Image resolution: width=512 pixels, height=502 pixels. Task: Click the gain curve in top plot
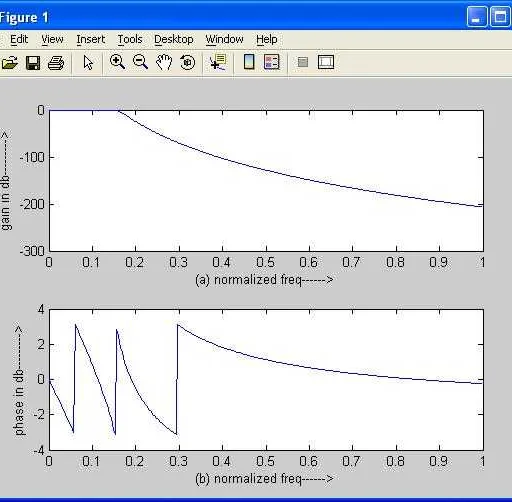(x=266, y=170)
